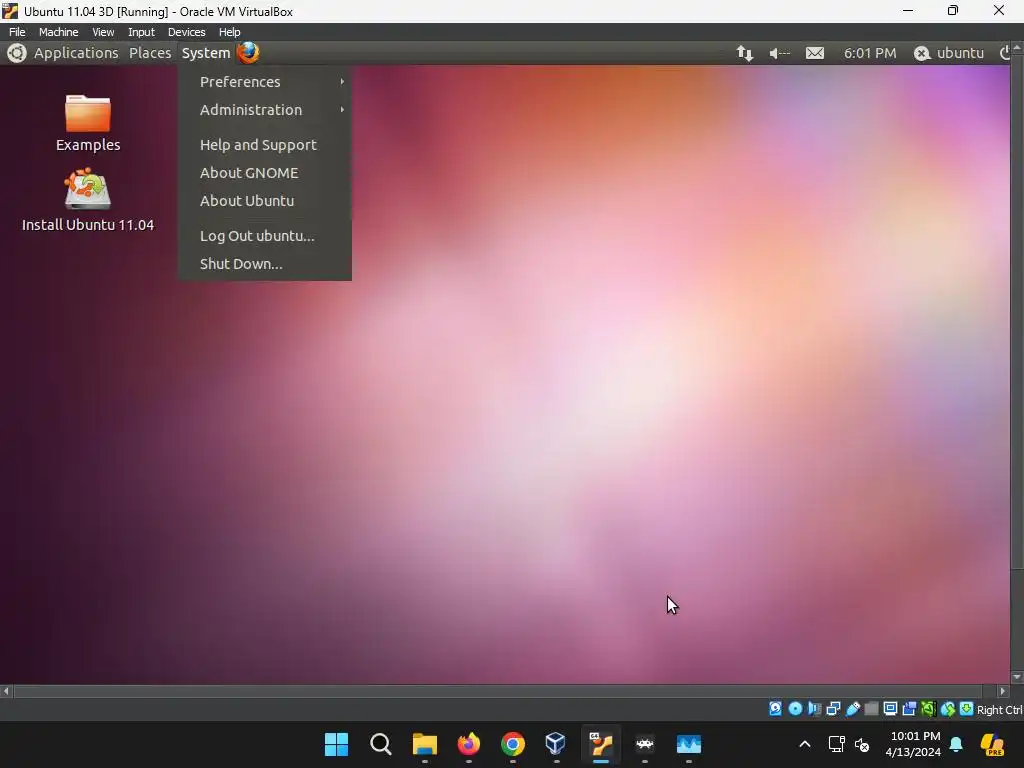The width and height of the screenshot is (1024, 768).
Task: Click the vertical scrollbar down arrow
Action: point(1017,677)
